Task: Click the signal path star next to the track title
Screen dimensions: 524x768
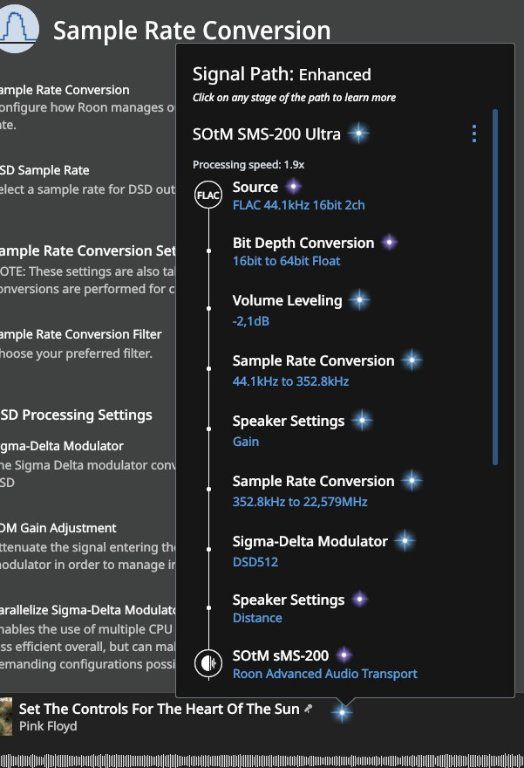Action: coord(342,712)
